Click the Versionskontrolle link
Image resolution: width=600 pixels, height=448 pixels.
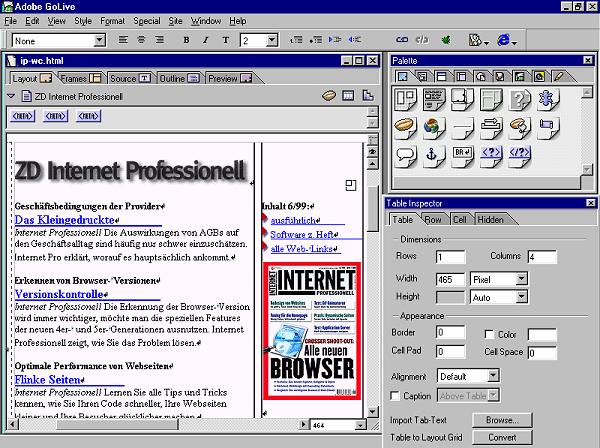60,294
